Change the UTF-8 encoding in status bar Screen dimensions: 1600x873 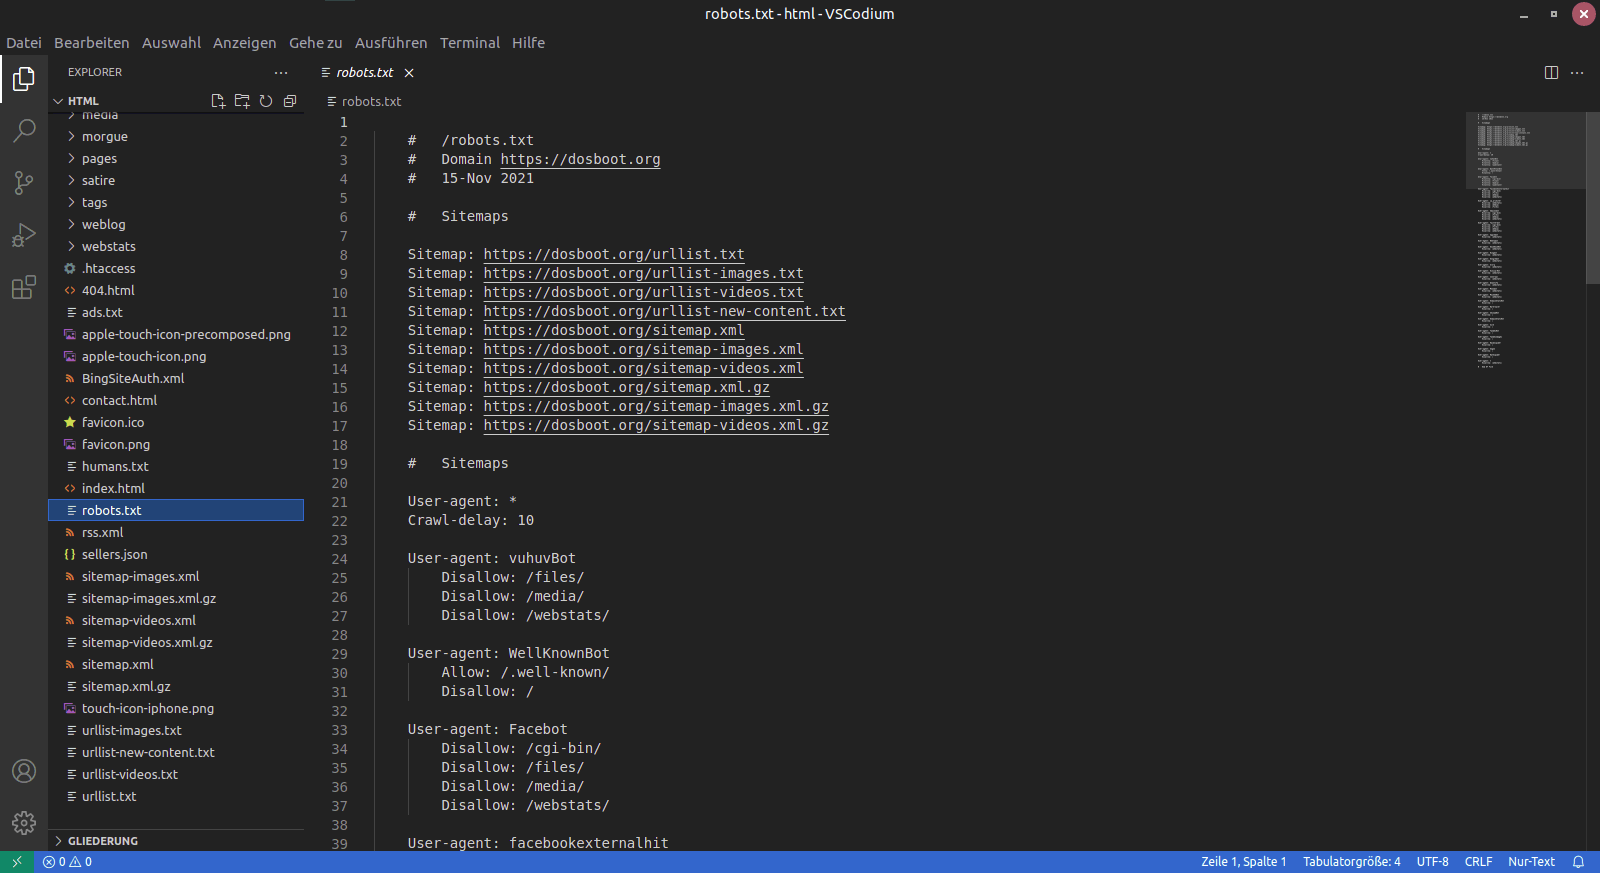(x=1432, y=861)
